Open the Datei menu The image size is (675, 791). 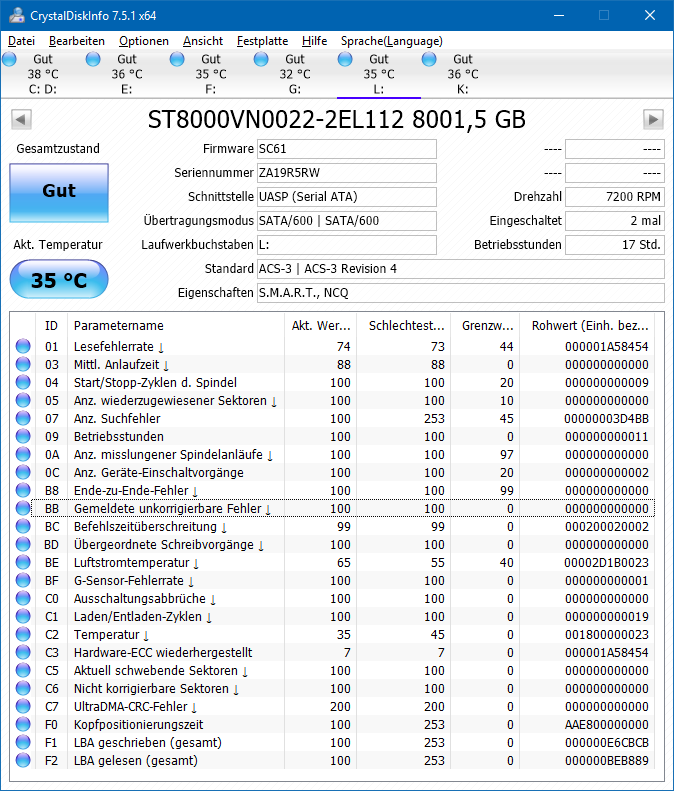point(21,41)
